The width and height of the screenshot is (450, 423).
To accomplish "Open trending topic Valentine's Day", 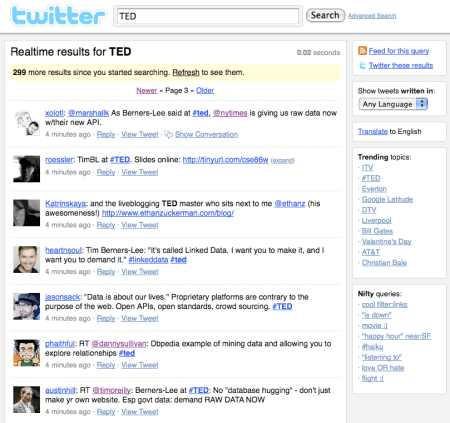I will click(387, 242).
